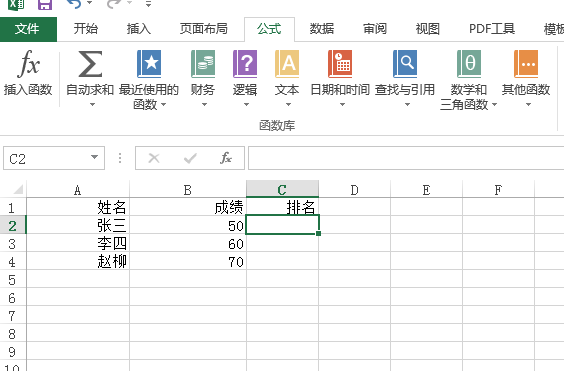Switch to the Home (开始) tab
The width and height of the screenshot is (564, 371).
(86, 29)
